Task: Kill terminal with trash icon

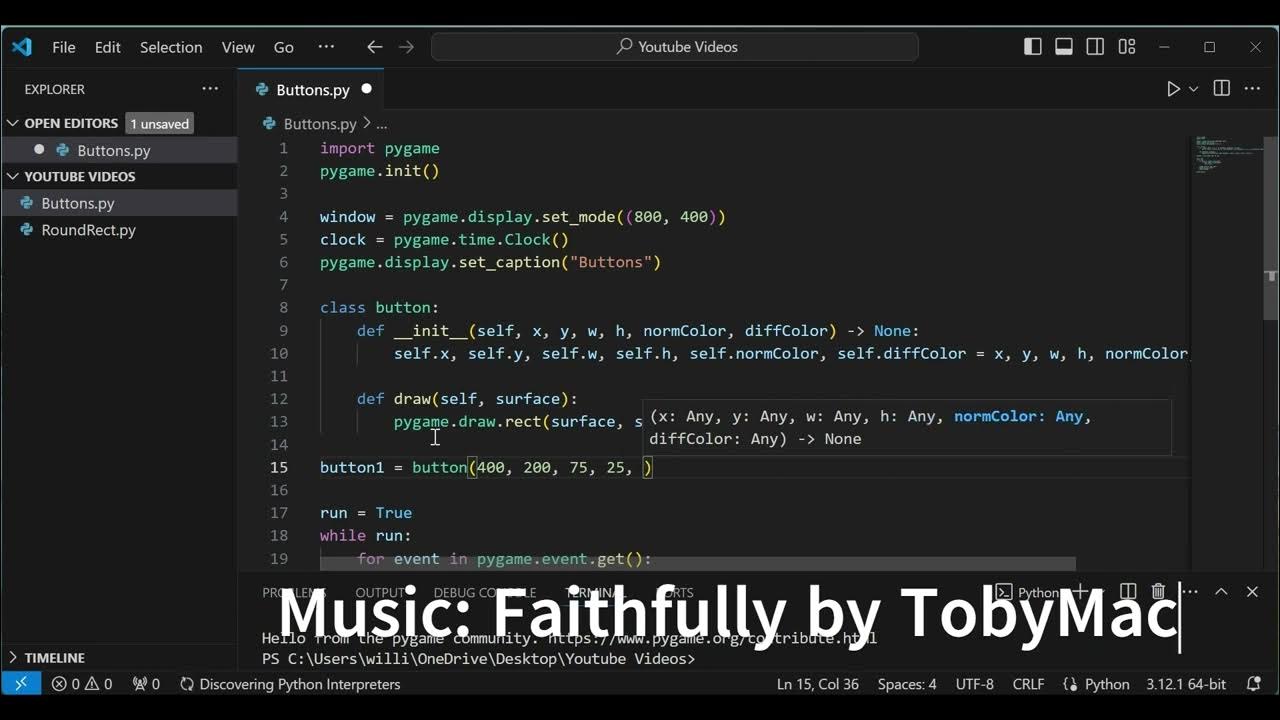Action: click(1158, 592)
